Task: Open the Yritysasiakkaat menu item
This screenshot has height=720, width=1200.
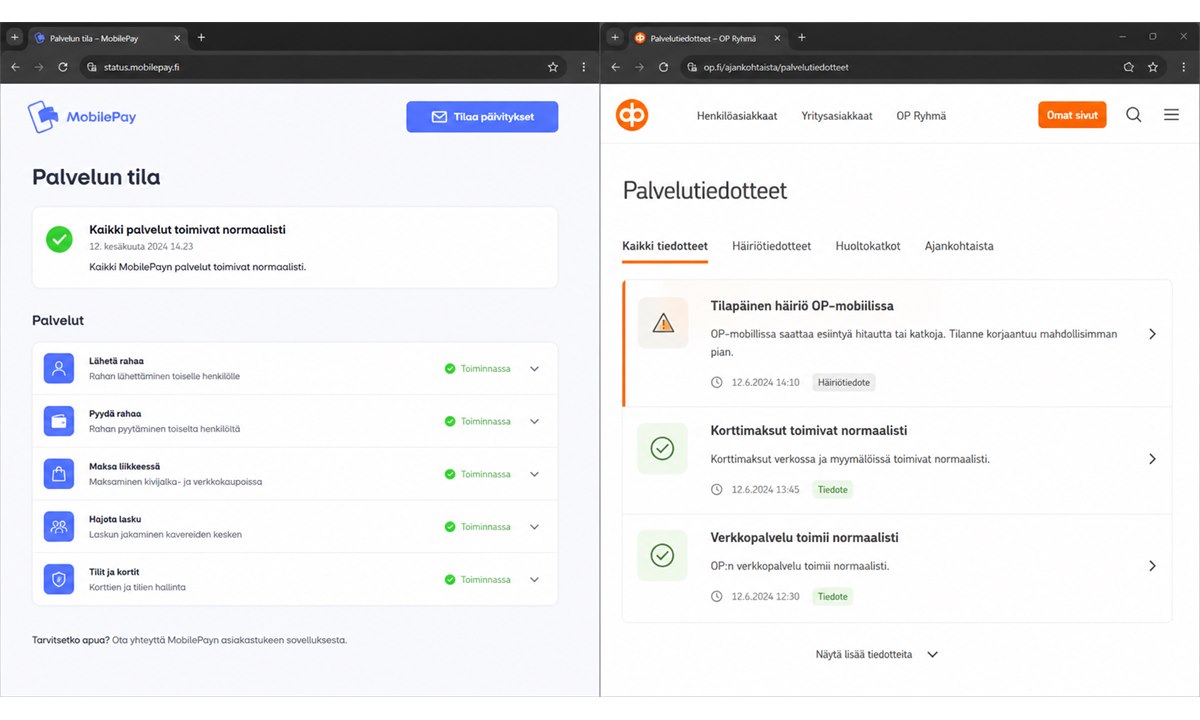Action: (x=837, y=116)
